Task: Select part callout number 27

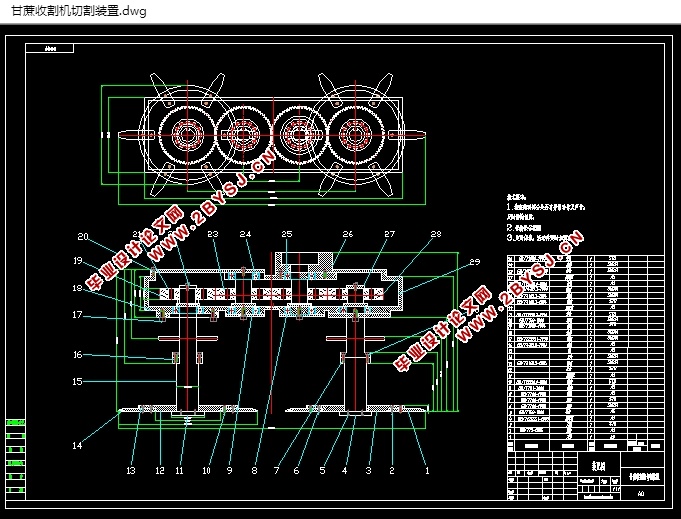Action: click(x=390, y=234)
